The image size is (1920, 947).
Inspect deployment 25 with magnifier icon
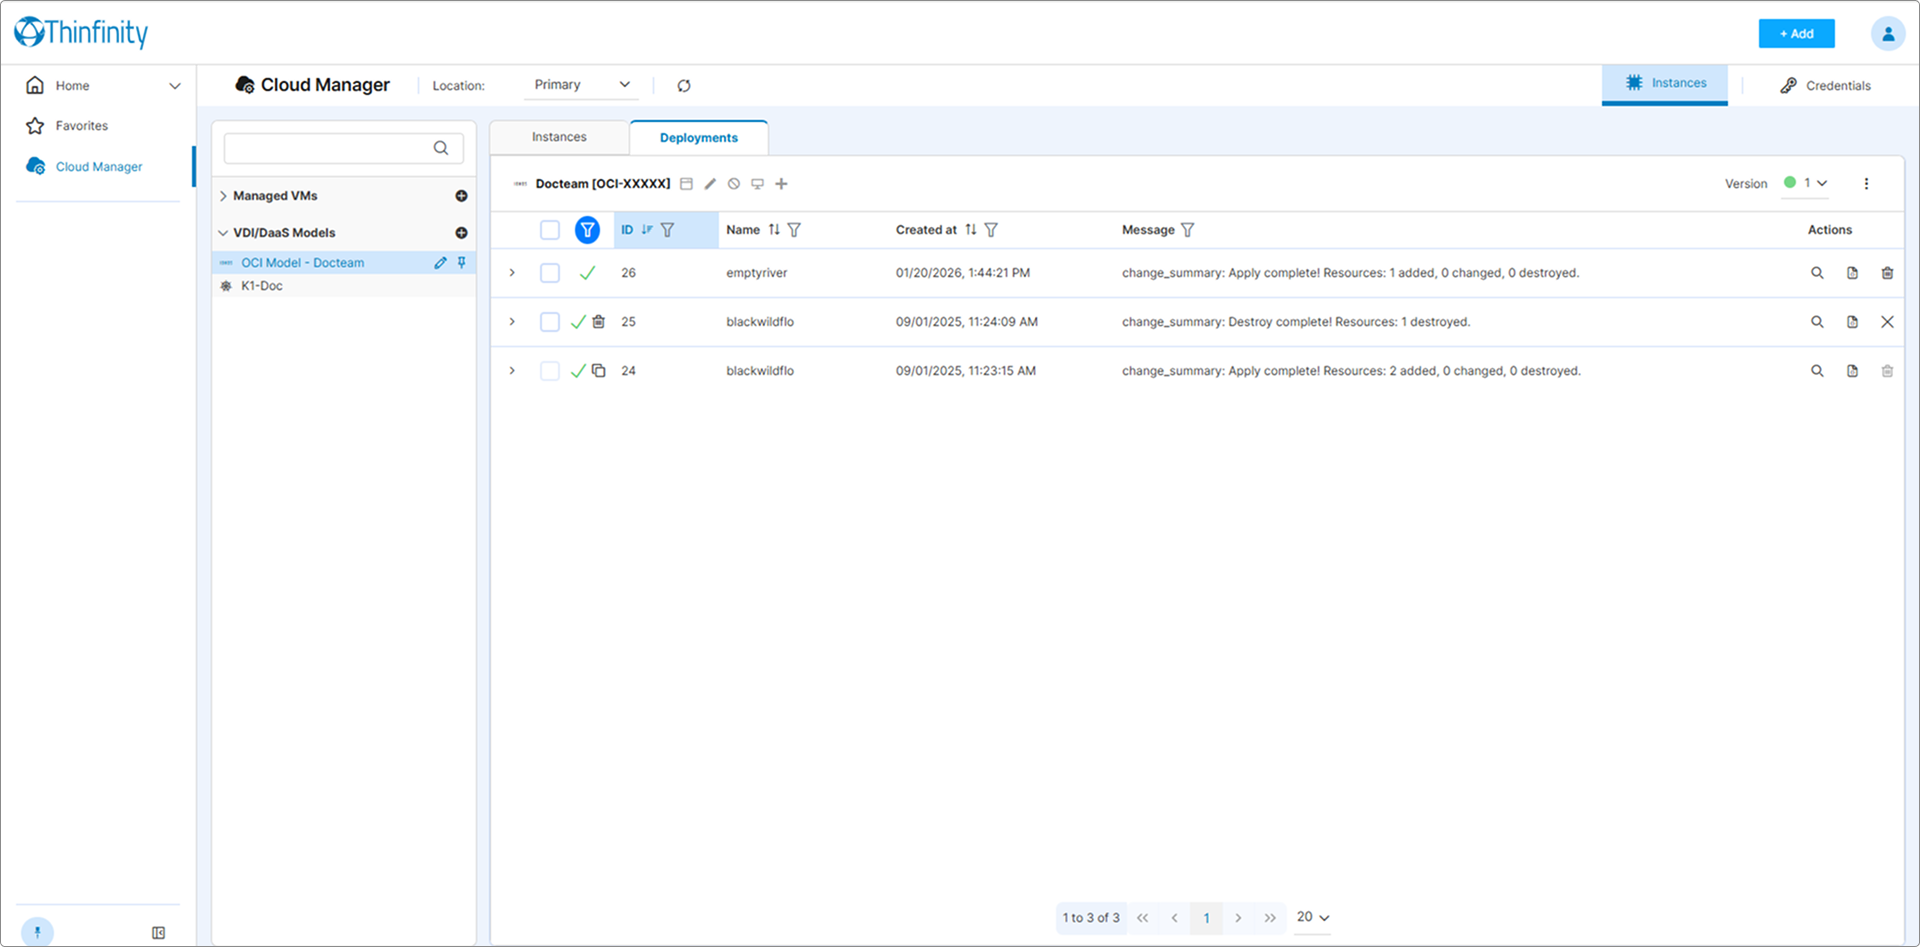(1817, 322)
